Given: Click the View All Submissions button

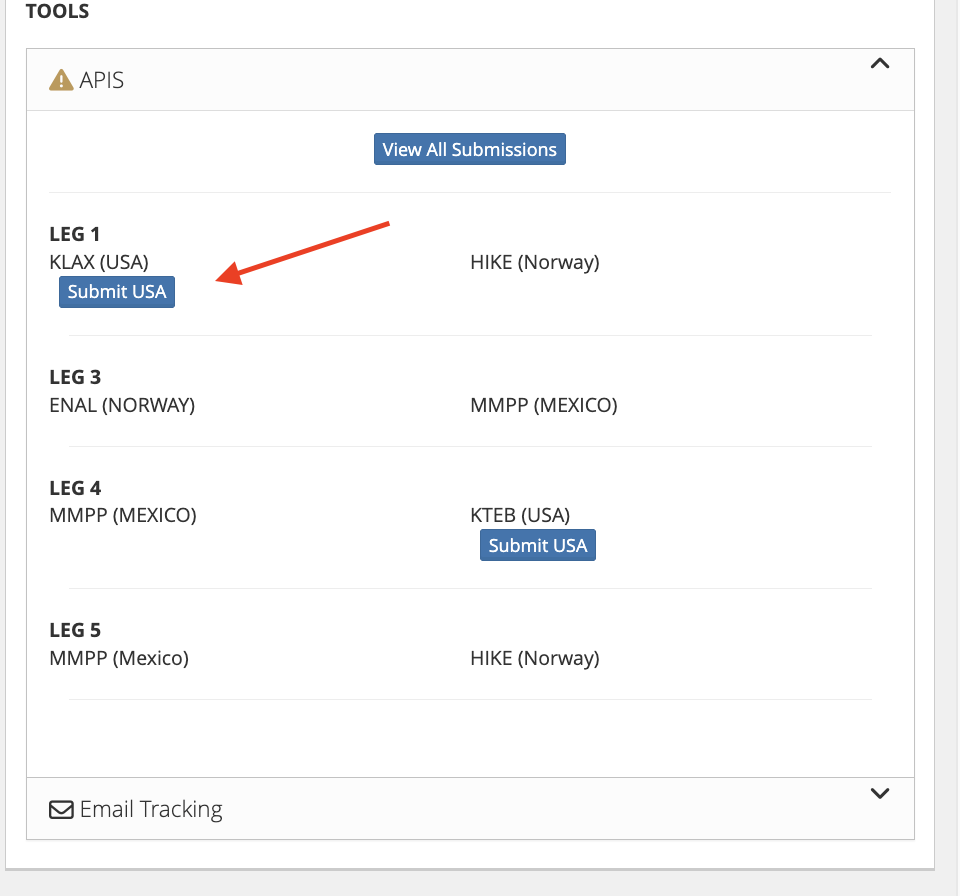Looking at the screenshot, I should click(x=470, y=149).
